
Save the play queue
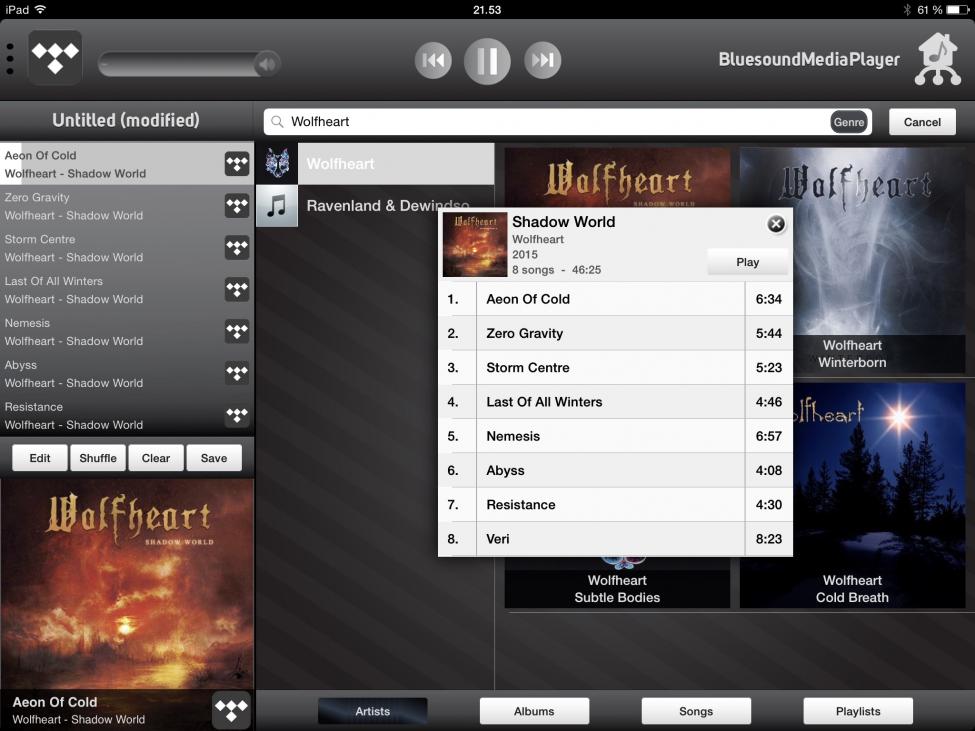coord(214,458)
